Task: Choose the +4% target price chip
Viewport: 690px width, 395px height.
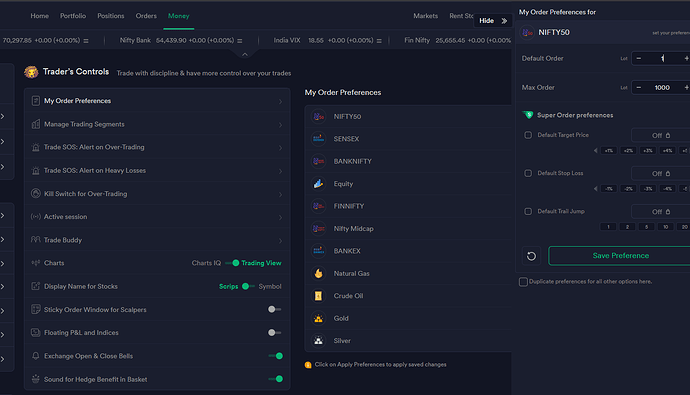Action: 668,150
